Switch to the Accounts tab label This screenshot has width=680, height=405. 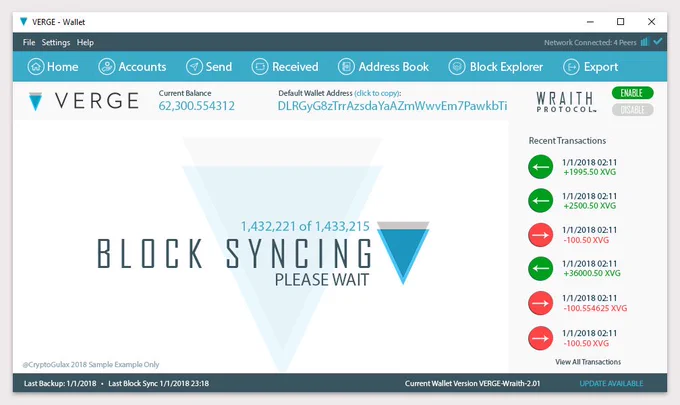(142, 67)
